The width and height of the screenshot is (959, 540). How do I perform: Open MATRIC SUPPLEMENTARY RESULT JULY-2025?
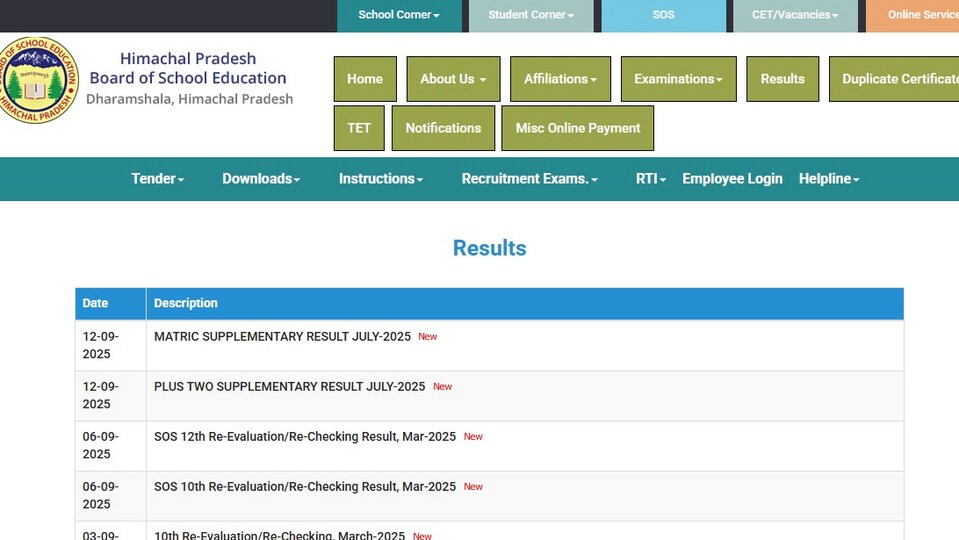tap(282, 336)
